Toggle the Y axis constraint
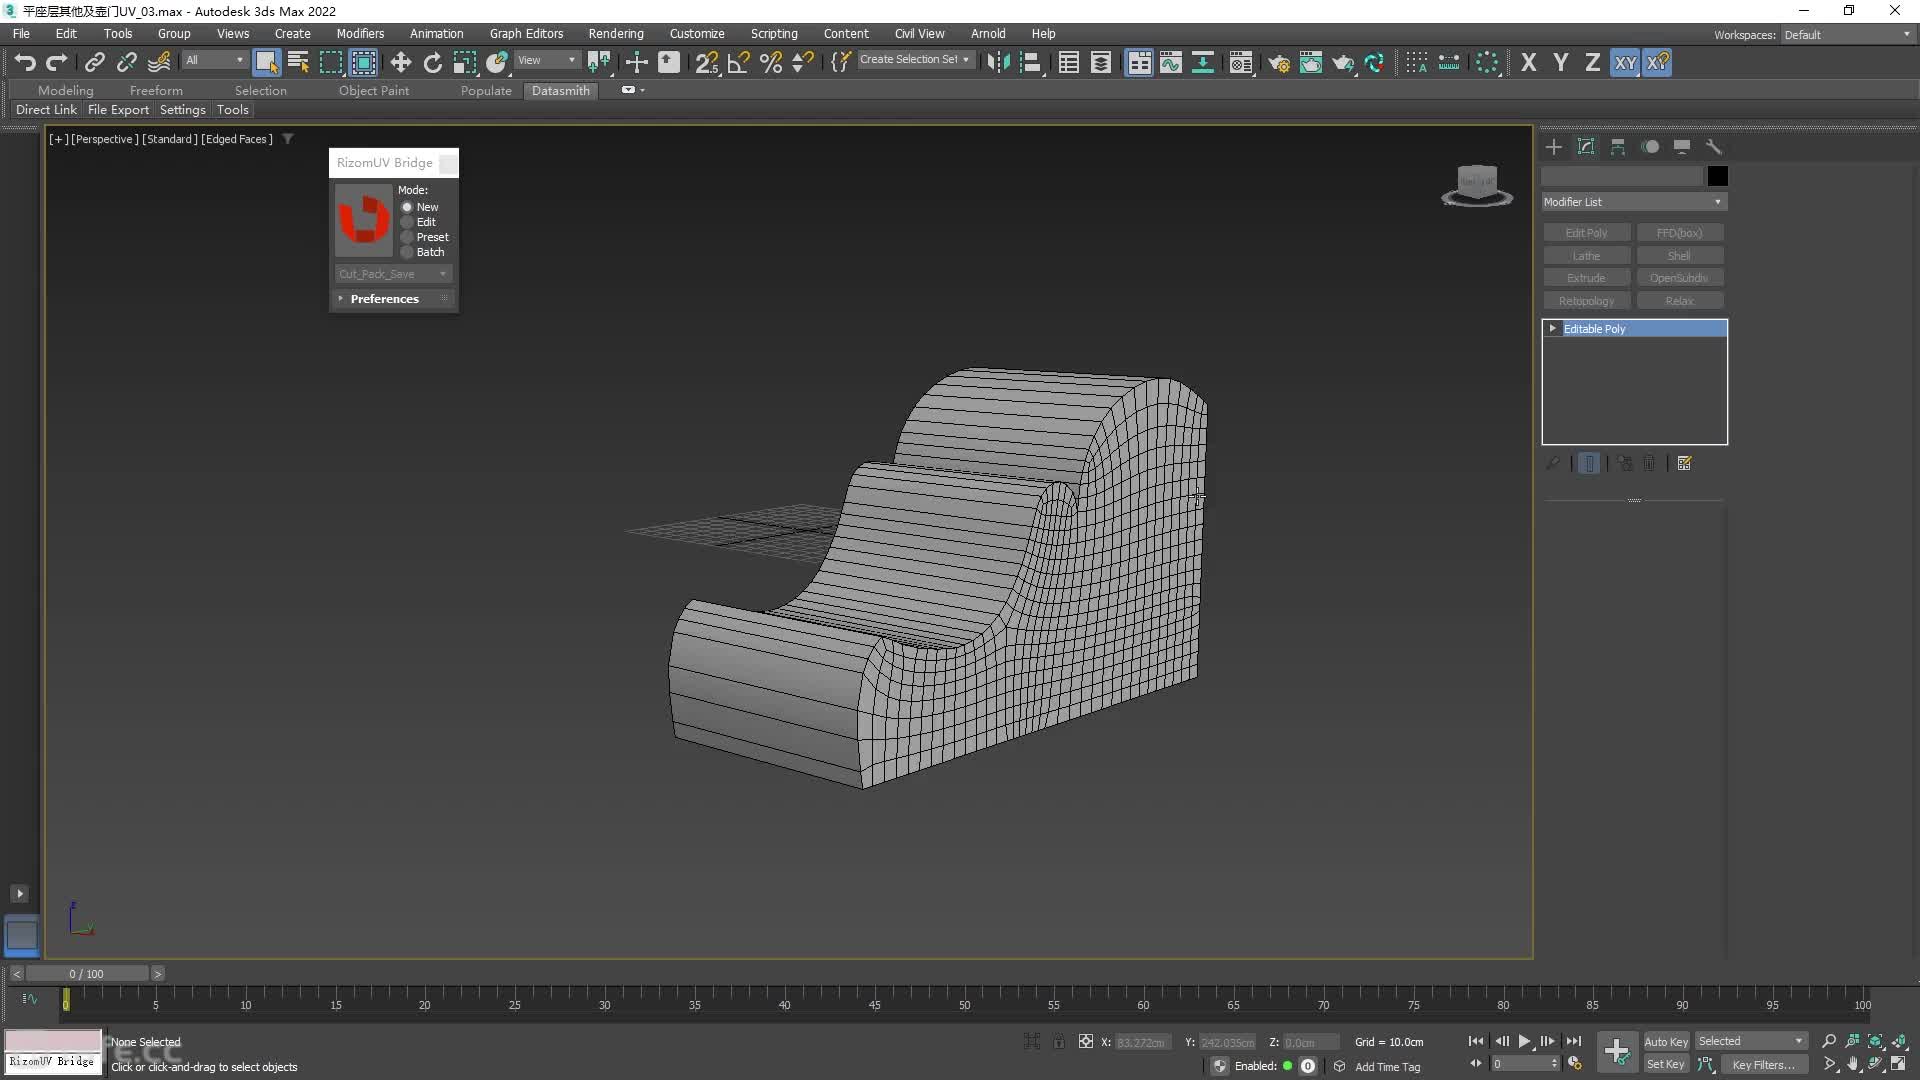Screen dimensions: 1920x1080 1560,62
